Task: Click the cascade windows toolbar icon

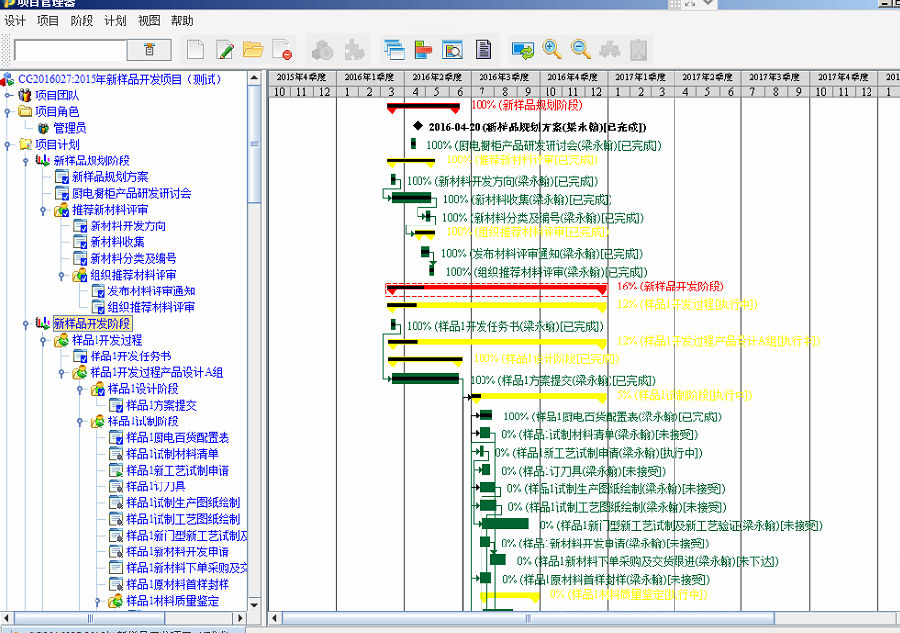Action: click(x=394, y=49)
